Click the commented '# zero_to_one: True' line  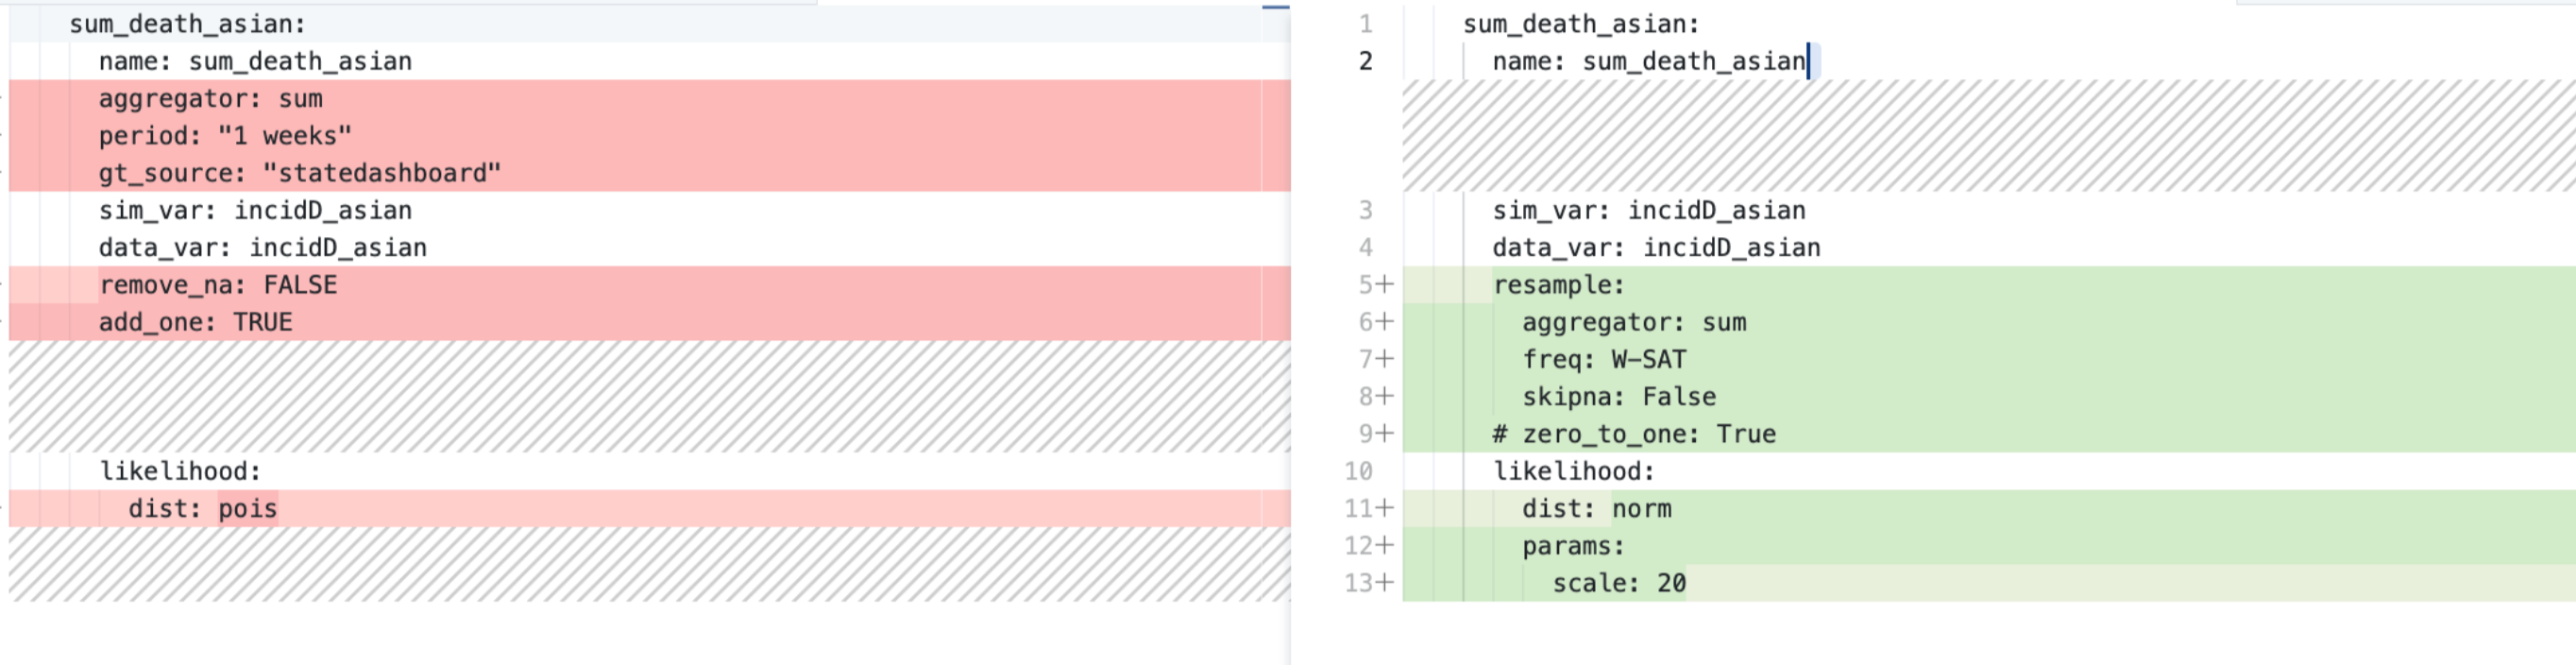(x=1633, y=434)
